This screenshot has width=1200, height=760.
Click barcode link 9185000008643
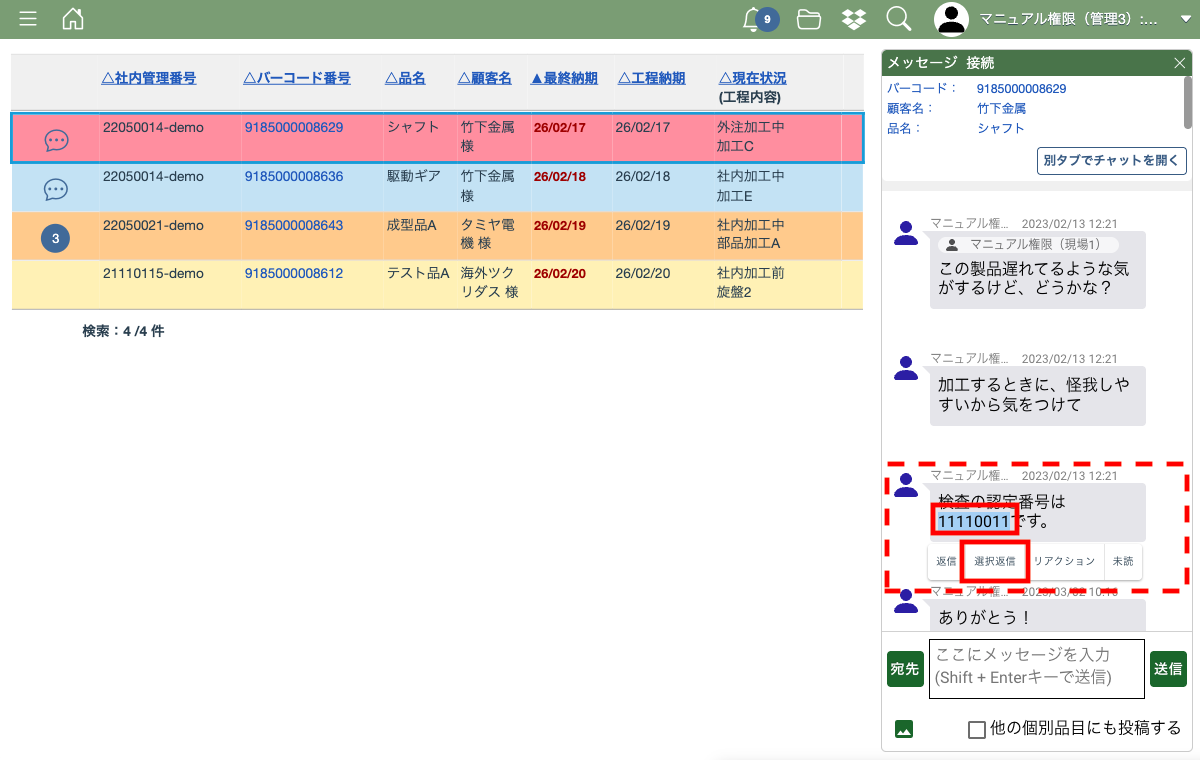pos(294,226)
